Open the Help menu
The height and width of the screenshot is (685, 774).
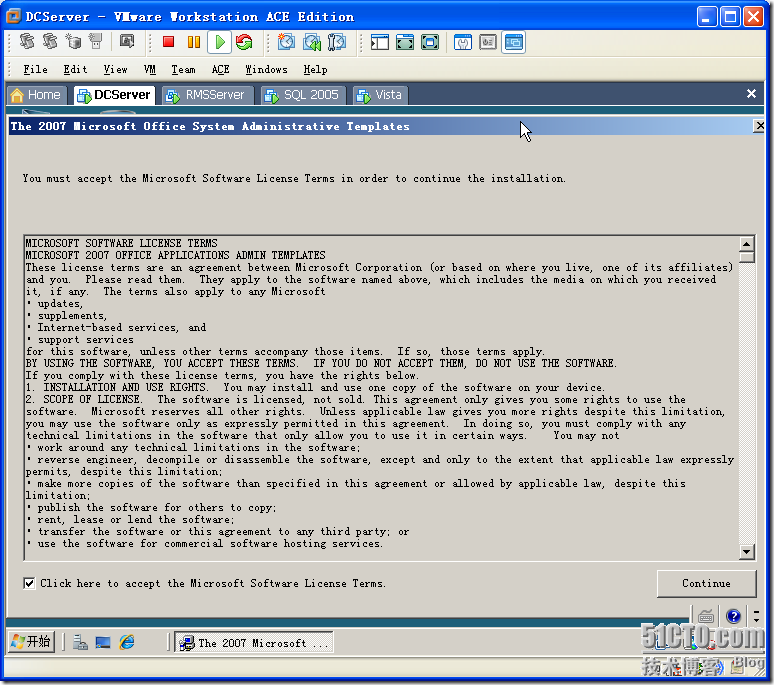(x=315, y=70)
